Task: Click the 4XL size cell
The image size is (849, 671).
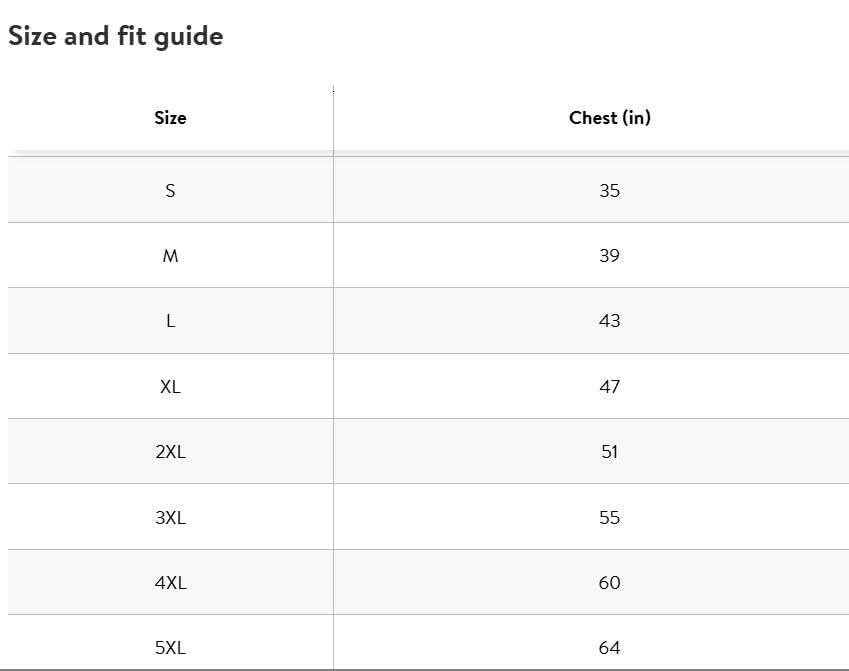Action: point(170,582)
